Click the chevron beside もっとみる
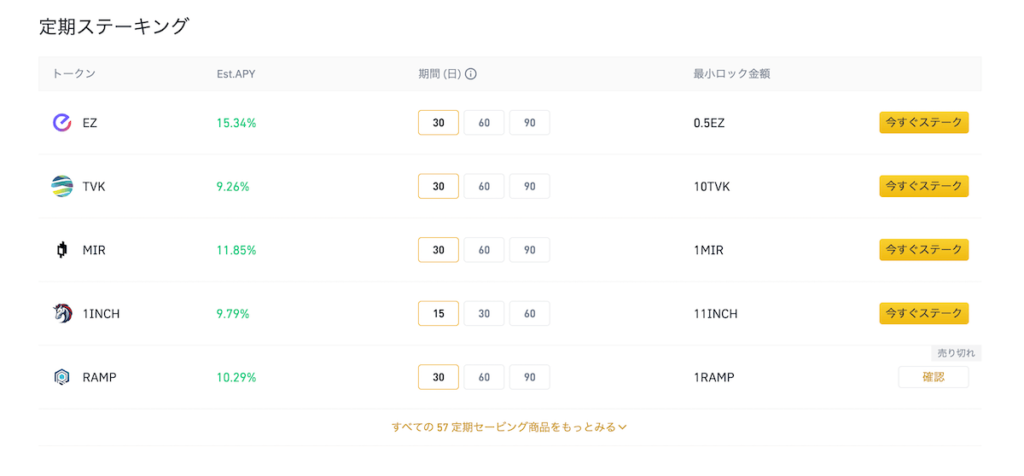Viewport: 1024px width, 476px height. click(x=622, y=427)
